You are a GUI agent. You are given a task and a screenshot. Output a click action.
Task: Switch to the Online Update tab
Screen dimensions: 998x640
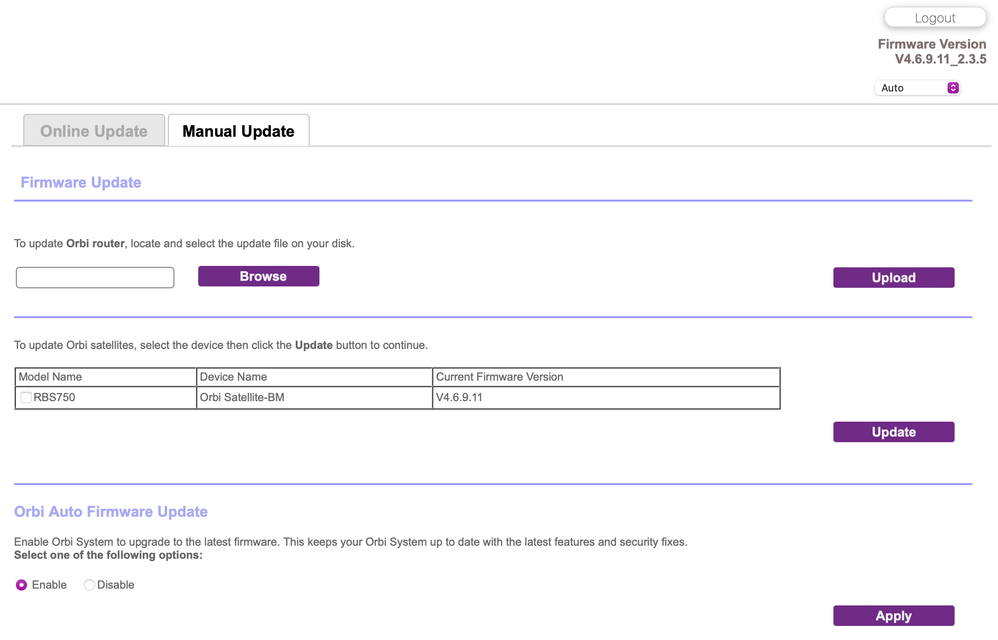93,130
